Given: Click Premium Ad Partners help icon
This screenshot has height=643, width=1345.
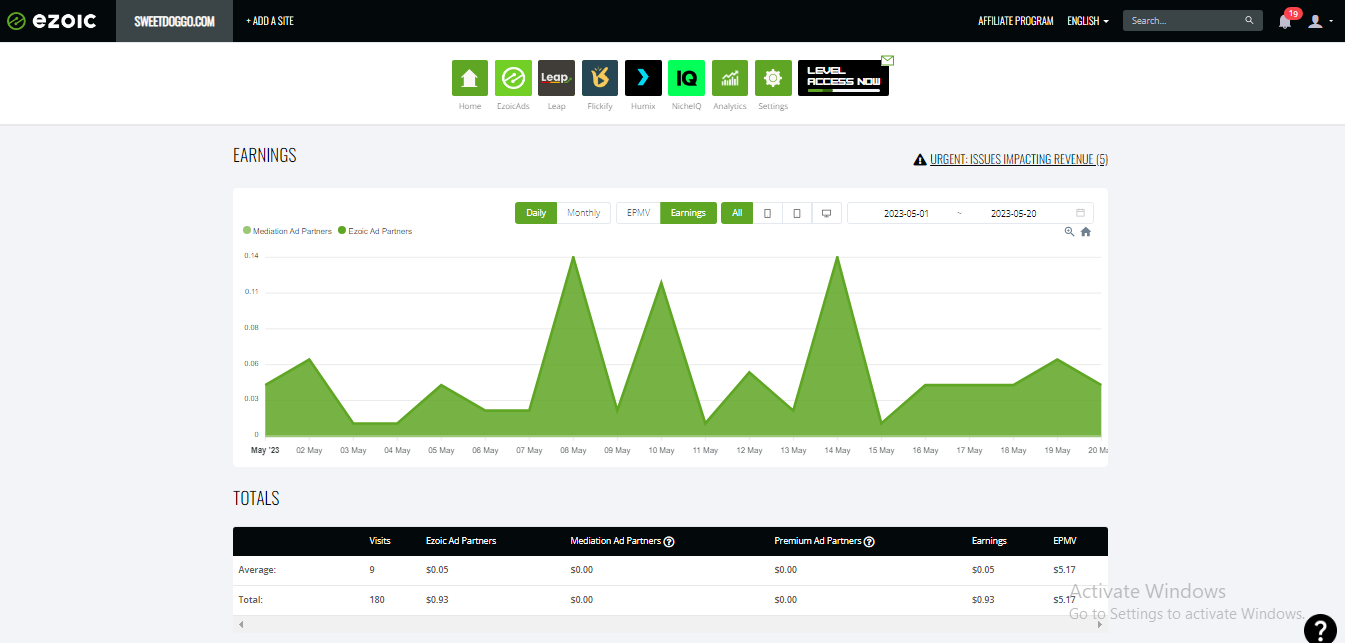Looking at the screenshot, I should click(x=869, y=542).
